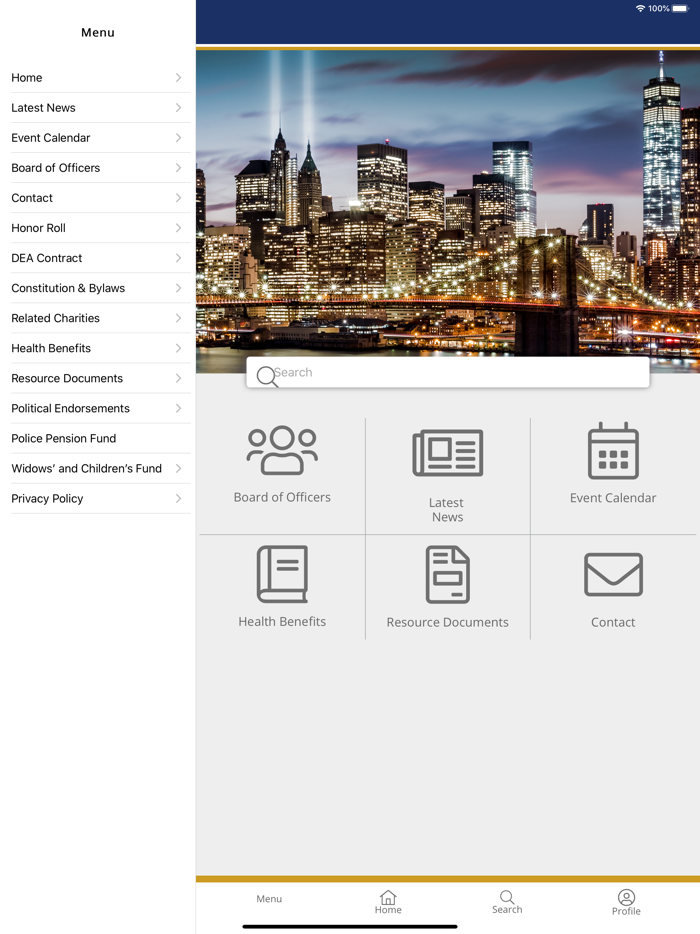This screenshot has width=700, height=934.
Task: Click the chevron beside Constitution & Bylaws
Action: point(178,288)
